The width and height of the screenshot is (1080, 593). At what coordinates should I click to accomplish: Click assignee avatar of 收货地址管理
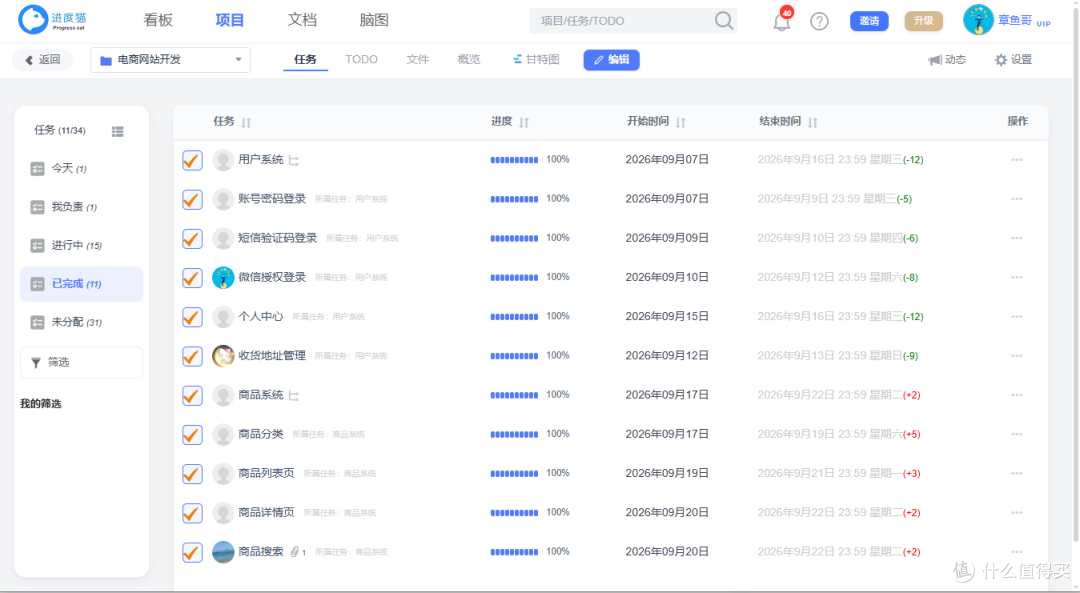coord(223,356)
